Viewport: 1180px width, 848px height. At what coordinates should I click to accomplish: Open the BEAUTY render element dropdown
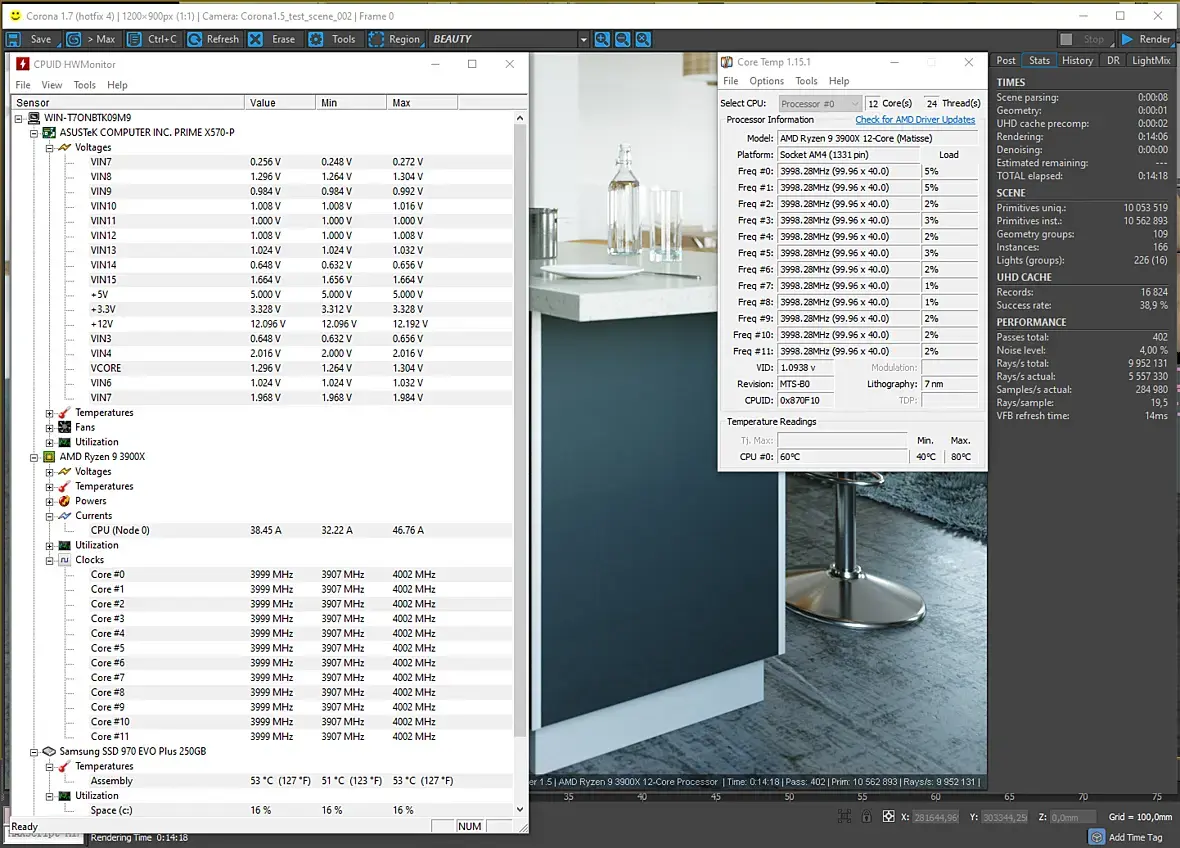583,39
